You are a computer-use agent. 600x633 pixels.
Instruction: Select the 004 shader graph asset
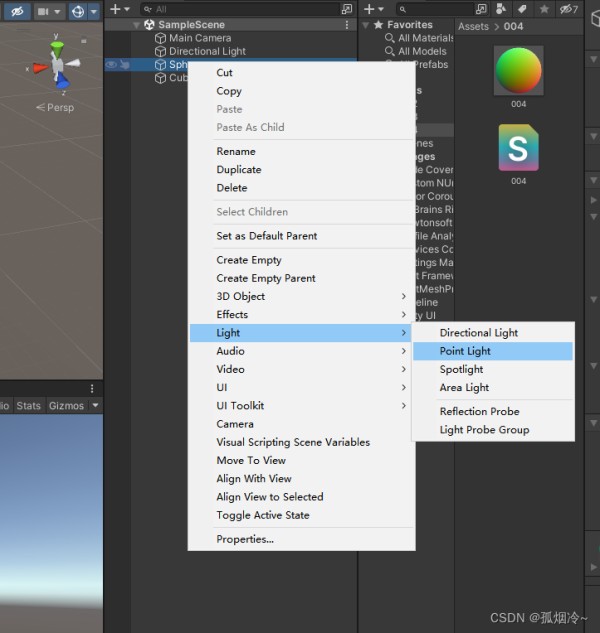tap(518, 148)
